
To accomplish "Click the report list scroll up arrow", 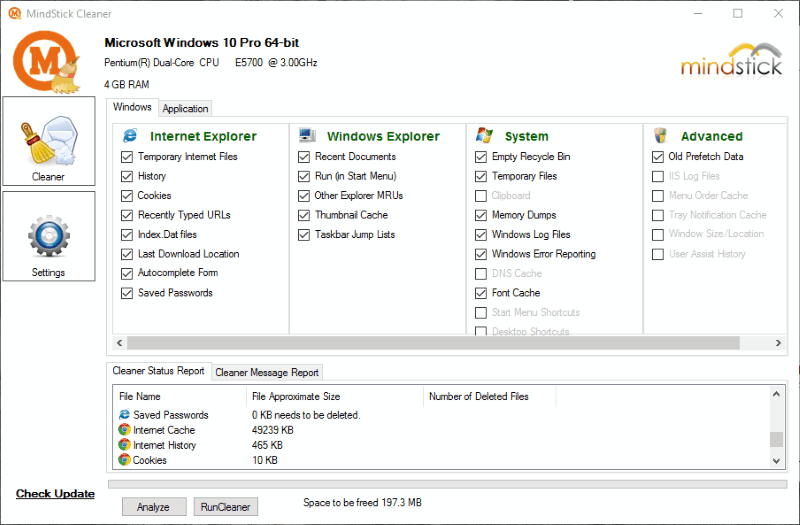I will click(x=776, y=394).
